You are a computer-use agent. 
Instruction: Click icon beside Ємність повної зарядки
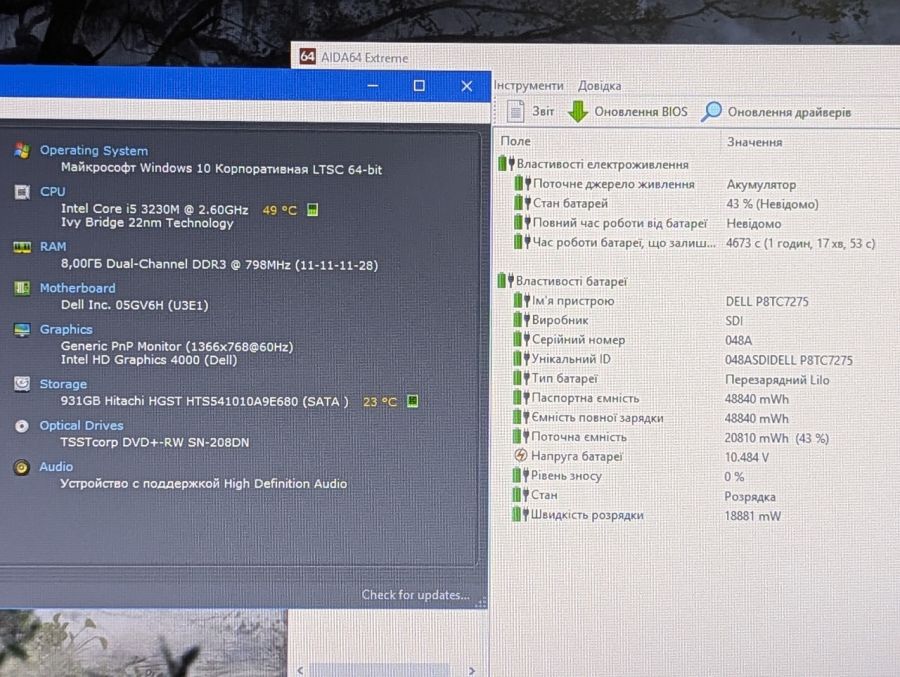(521, 417)
